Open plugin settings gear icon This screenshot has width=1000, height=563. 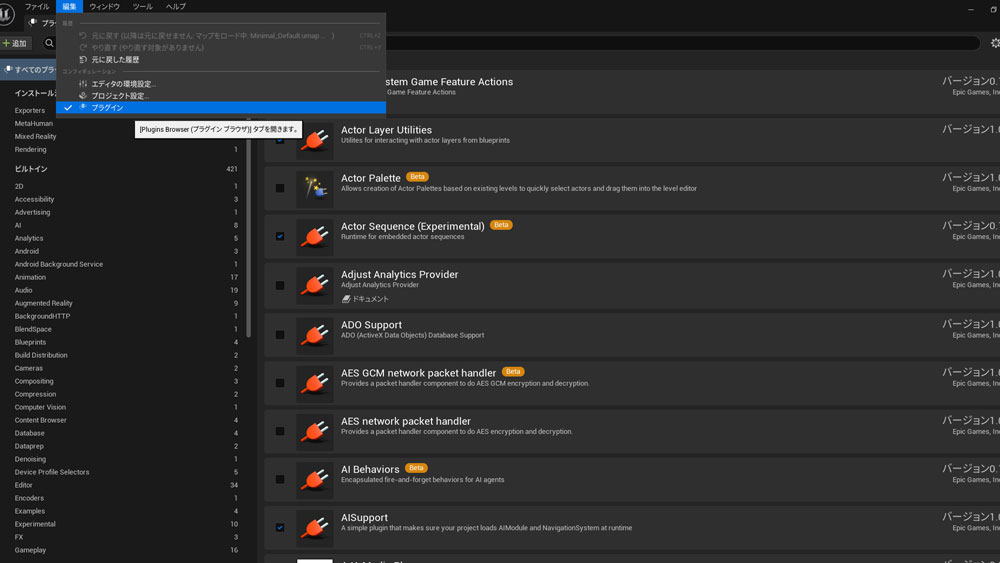995,43
